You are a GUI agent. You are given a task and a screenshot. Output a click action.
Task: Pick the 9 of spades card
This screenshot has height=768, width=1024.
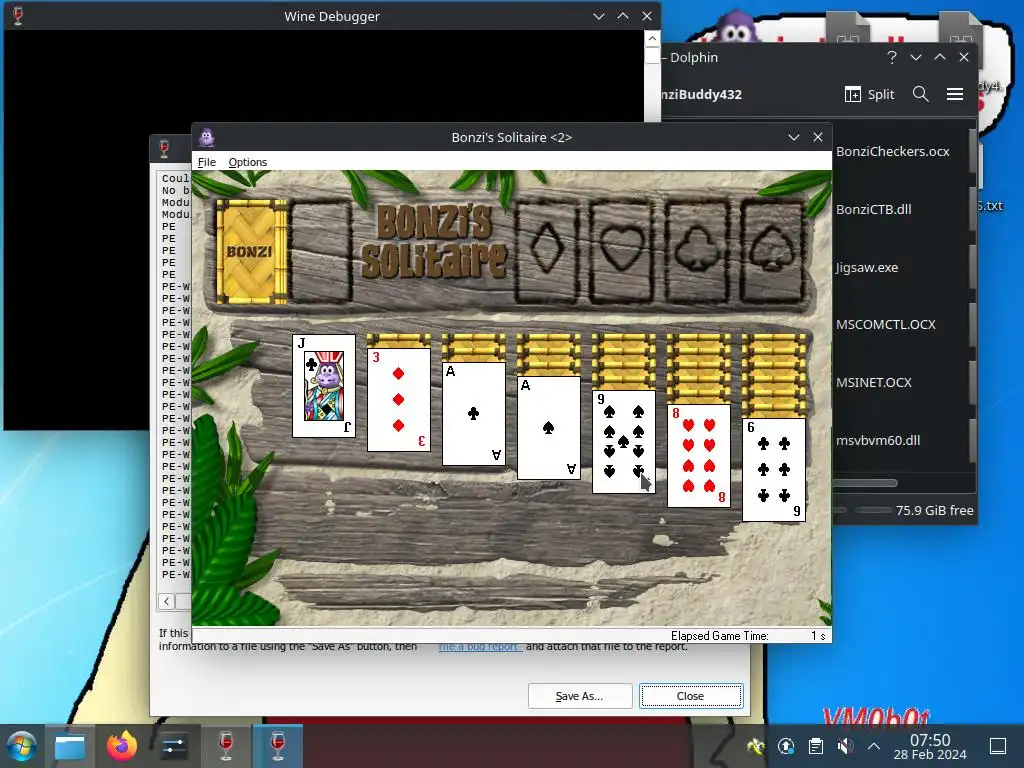[x=624, y=442]
